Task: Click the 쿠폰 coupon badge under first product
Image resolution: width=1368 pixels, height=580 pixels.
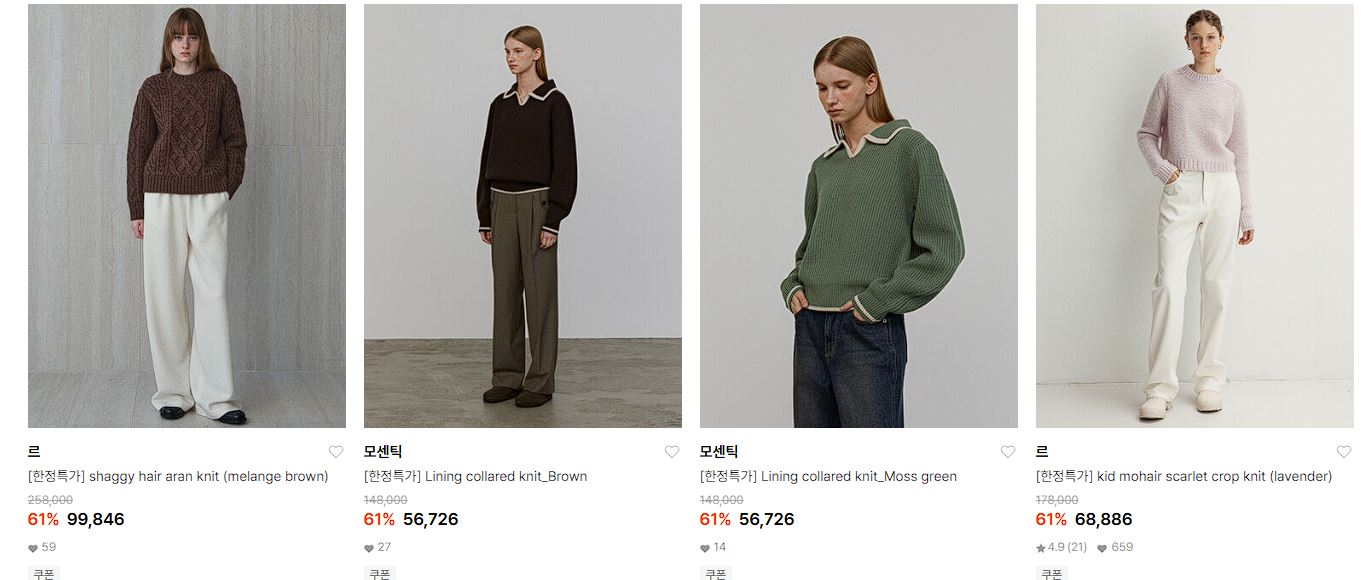Action: [x=44, y=574]
